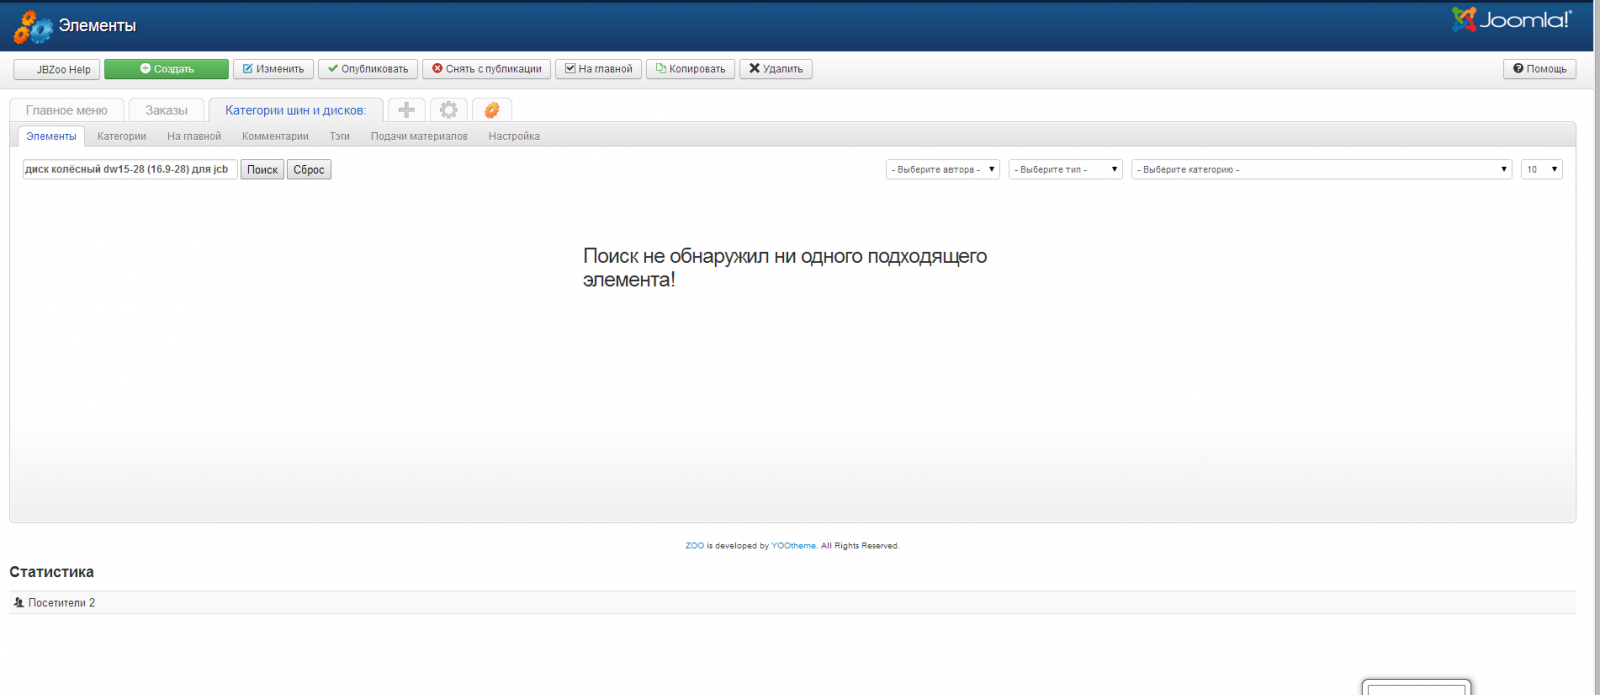1600x695 pixels.
Task: Open the Заказы tab
Action: point(166,111)
